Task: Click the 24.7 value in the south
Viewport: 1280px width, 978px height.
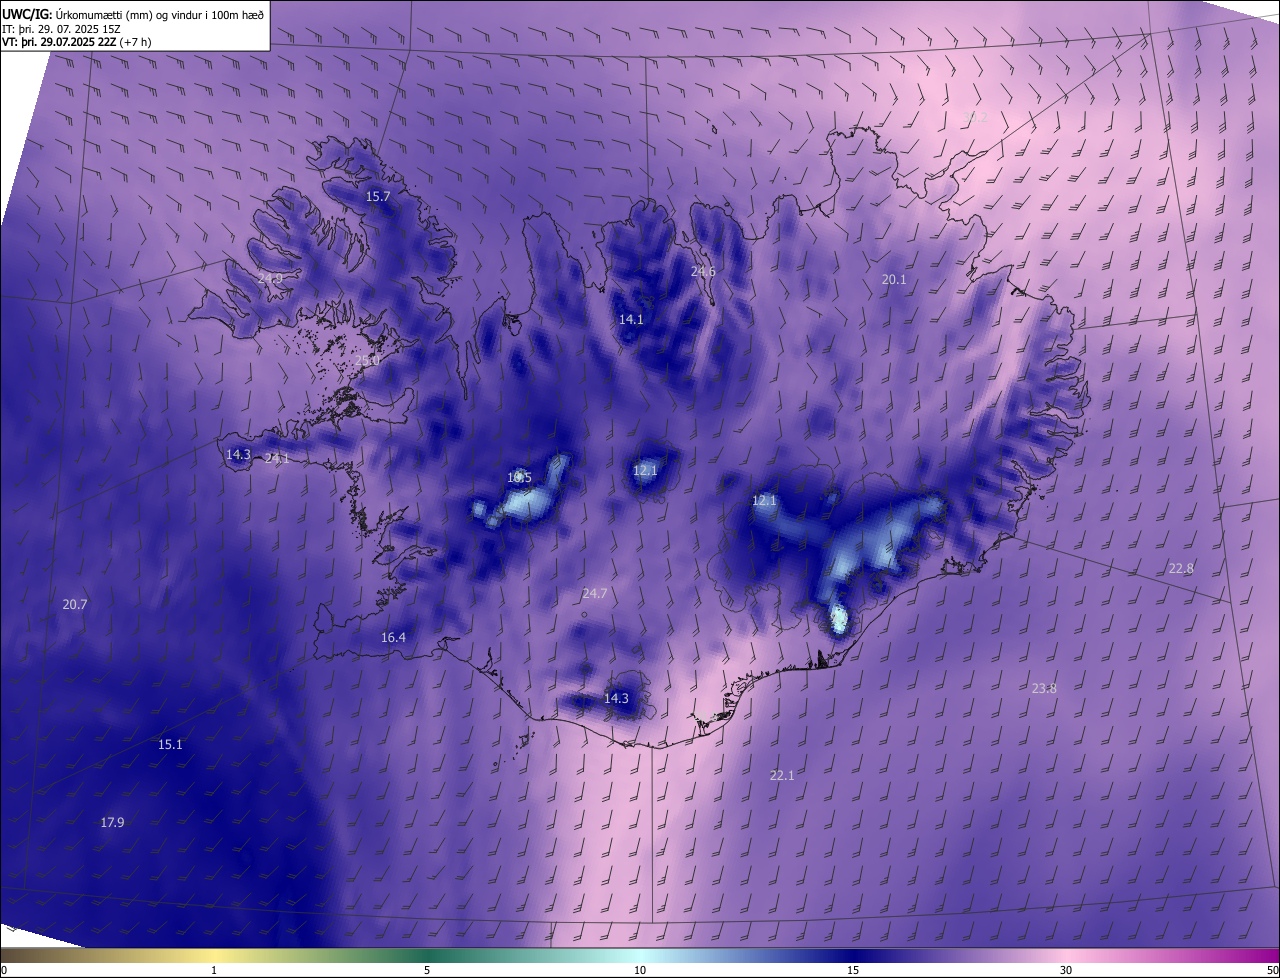Action: click(594, 594)
